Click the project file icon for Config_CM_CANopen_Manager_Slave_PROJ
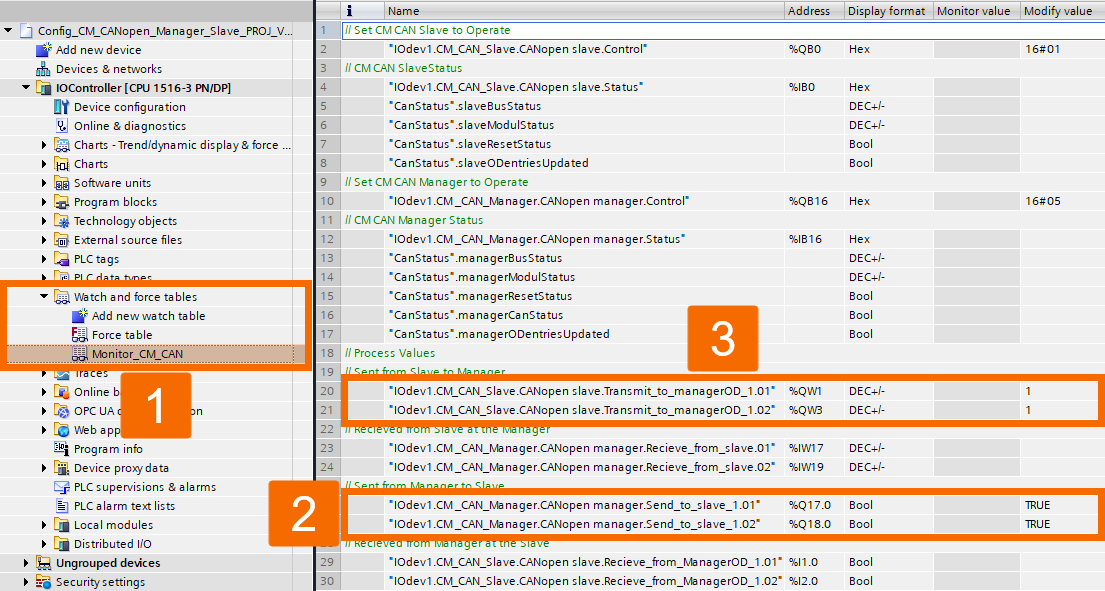Viewport: 1105px width, 591px height. coord(26,30)
